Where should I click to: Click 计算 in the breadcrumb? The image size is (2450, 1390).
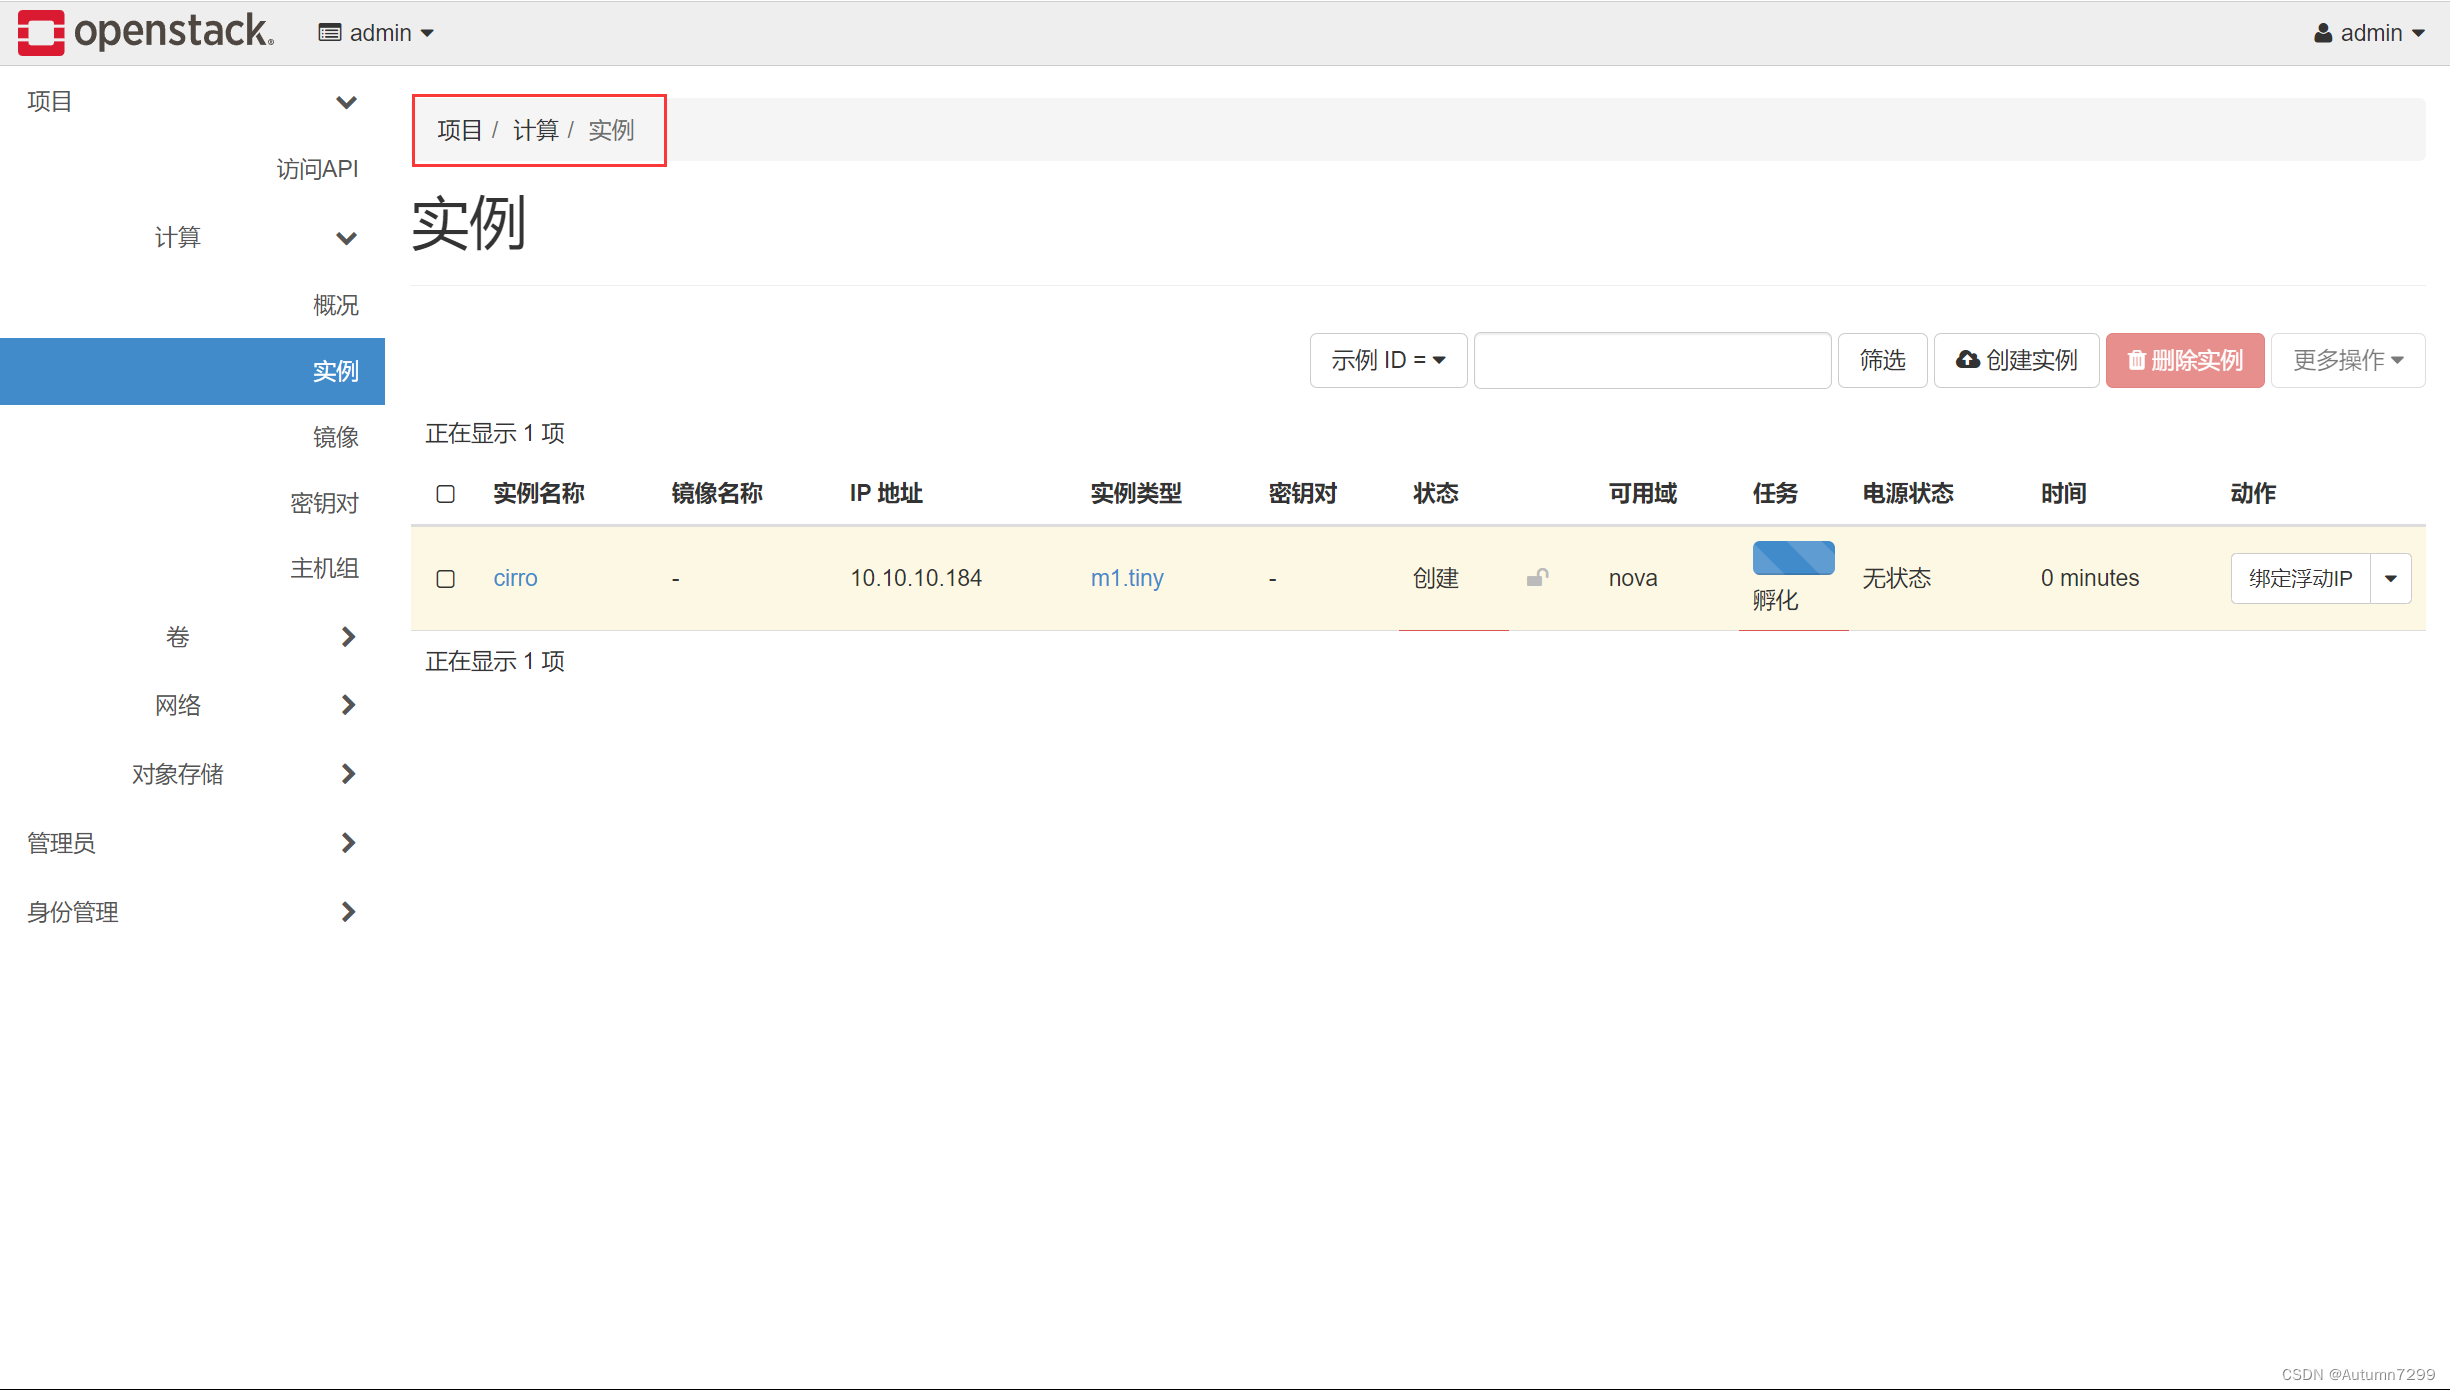(x=535, y=130)
